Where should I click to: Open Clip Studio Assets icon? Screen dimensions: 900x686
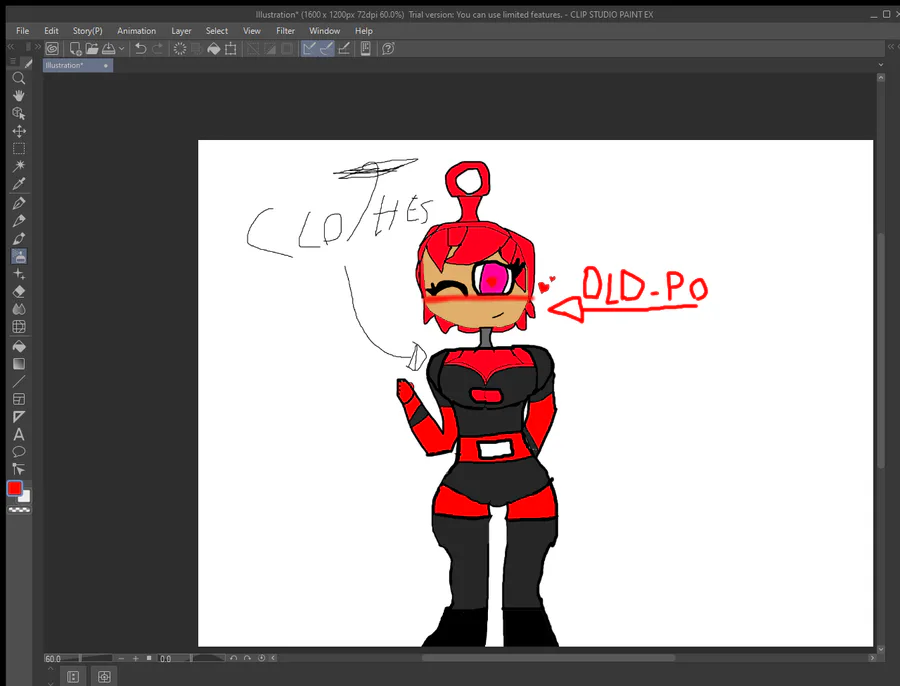click(x=366, y=49)
